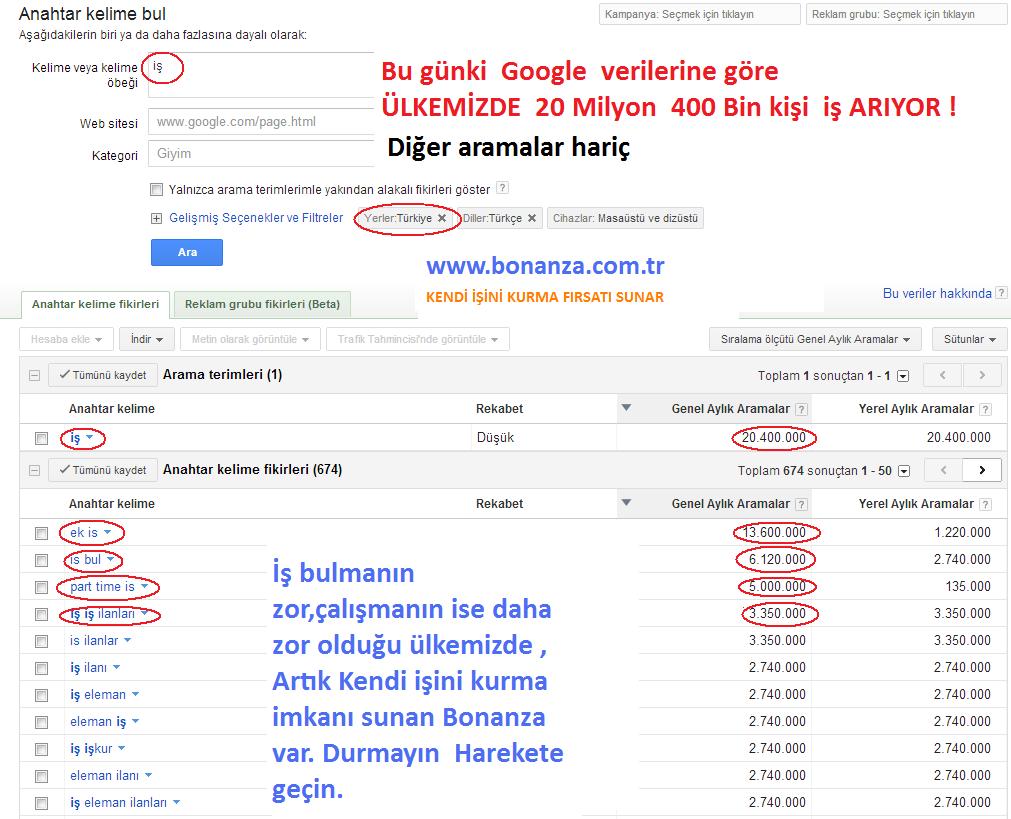Click help icon of Genel Aylık Aramalar in keyword ideas table
The image size is (1011, 819).
(801, 504)
